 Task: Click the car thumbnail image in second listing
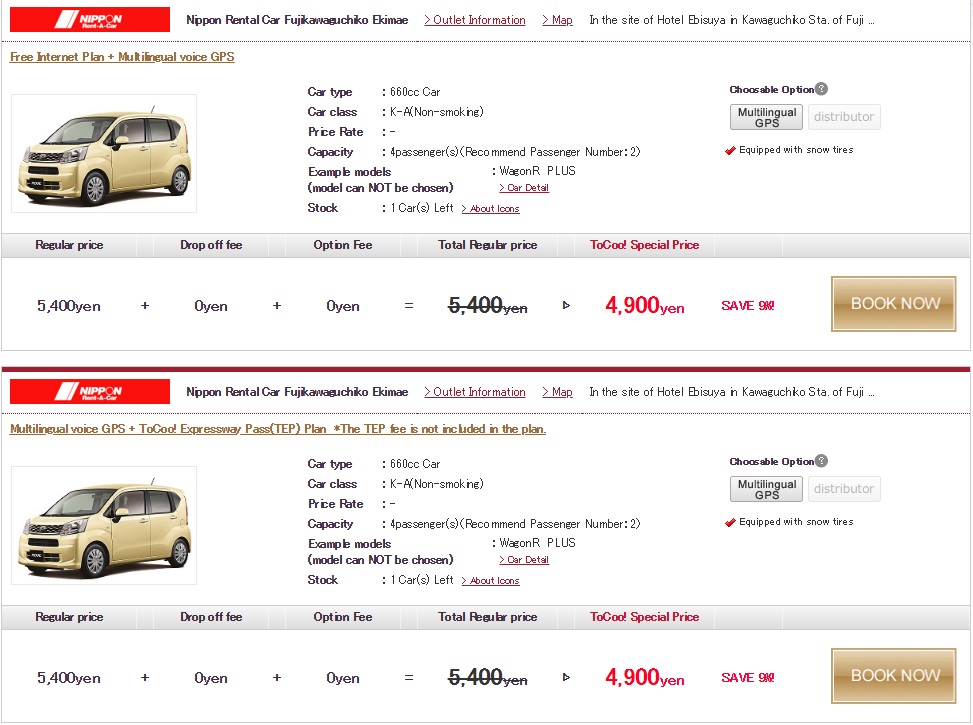(104, 525)
